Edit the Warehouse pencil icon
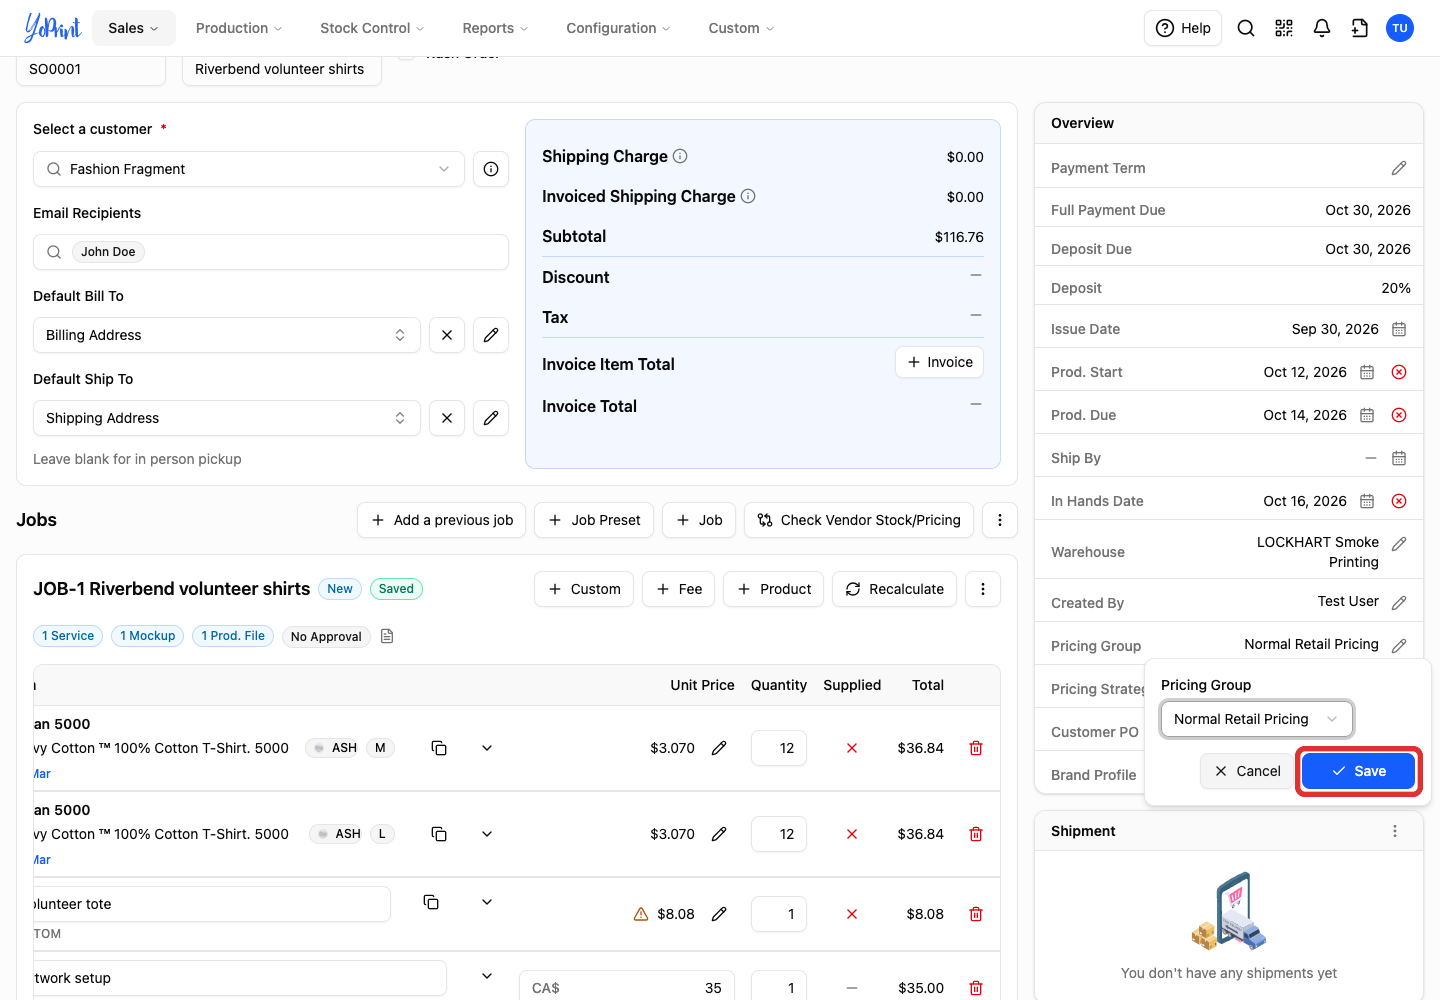This screenshot has height=1000, width=1440. tap(1399, 544)
